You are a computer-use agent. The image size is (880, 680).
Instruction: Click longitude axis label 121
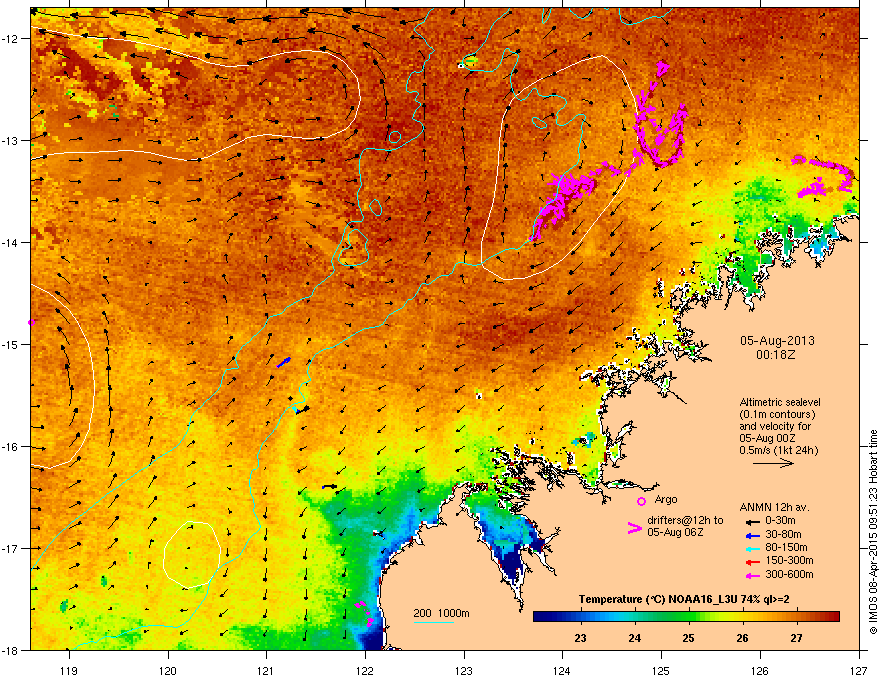coord(266,670)
